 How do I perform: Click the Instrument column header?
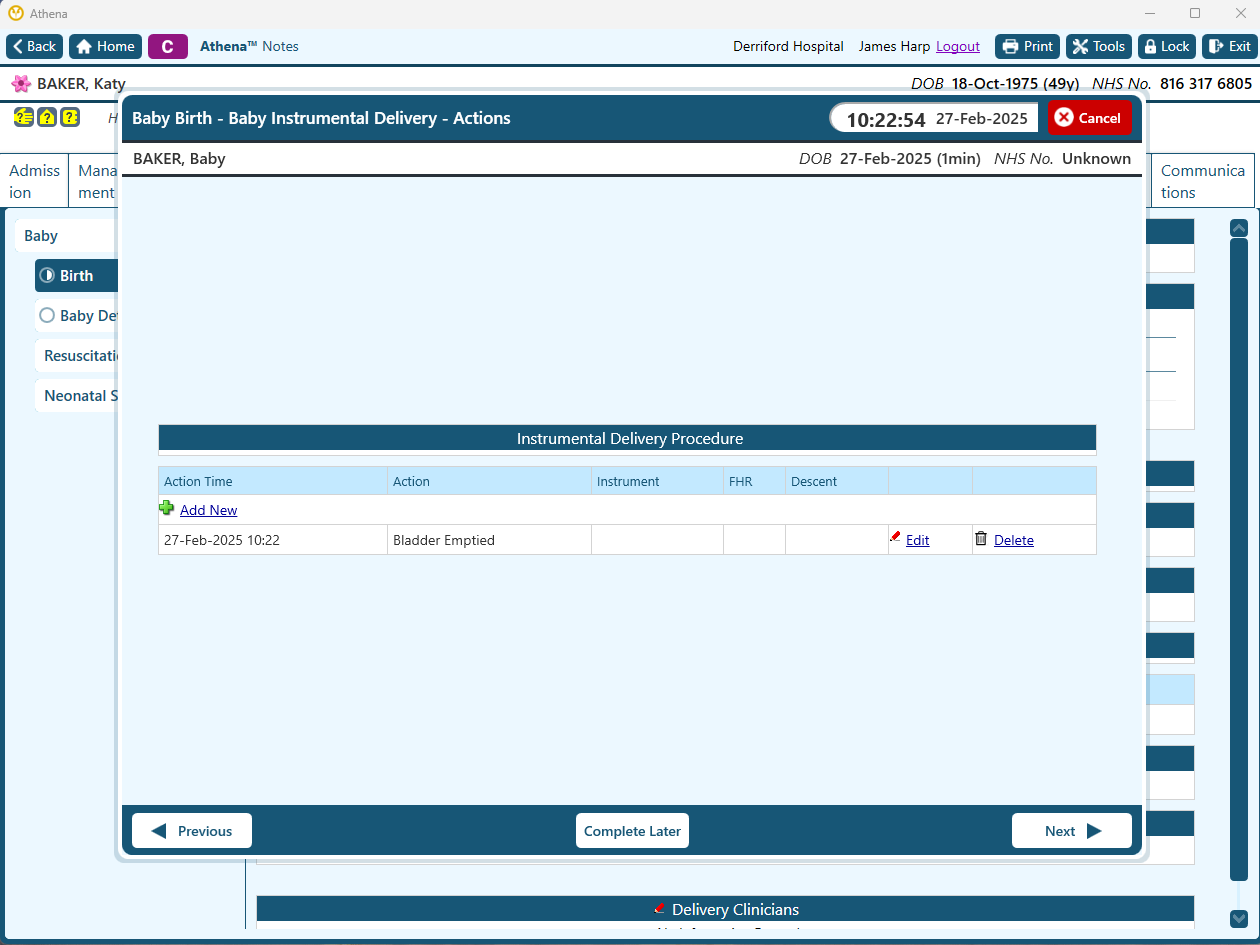coord(657,481)
